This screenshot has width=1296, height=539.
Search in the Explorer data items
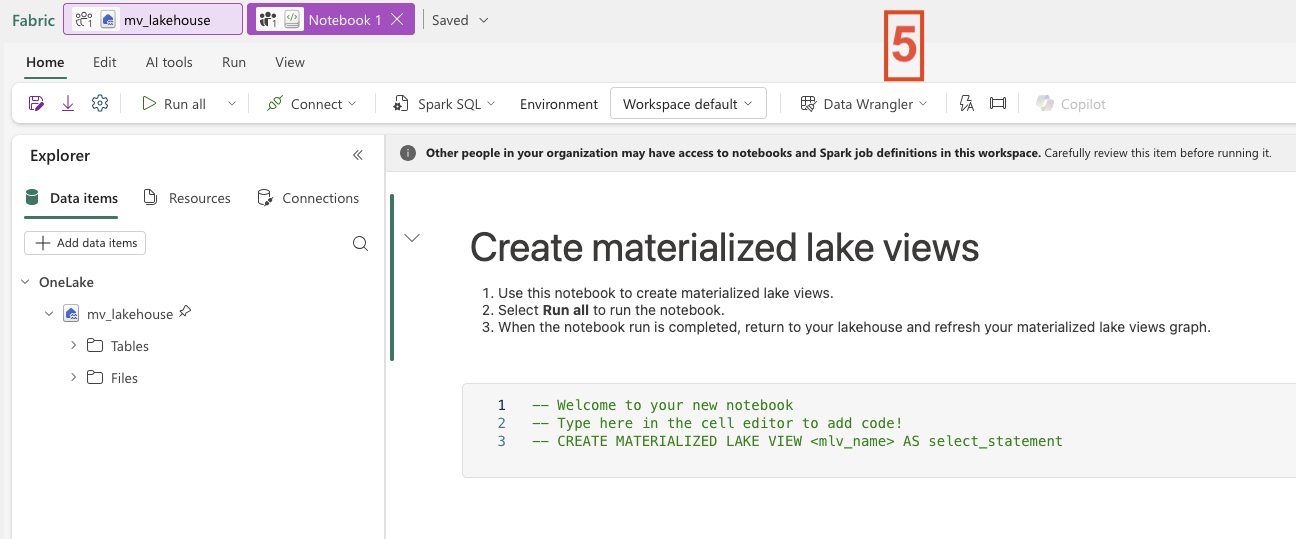click(x=360, y=243)
